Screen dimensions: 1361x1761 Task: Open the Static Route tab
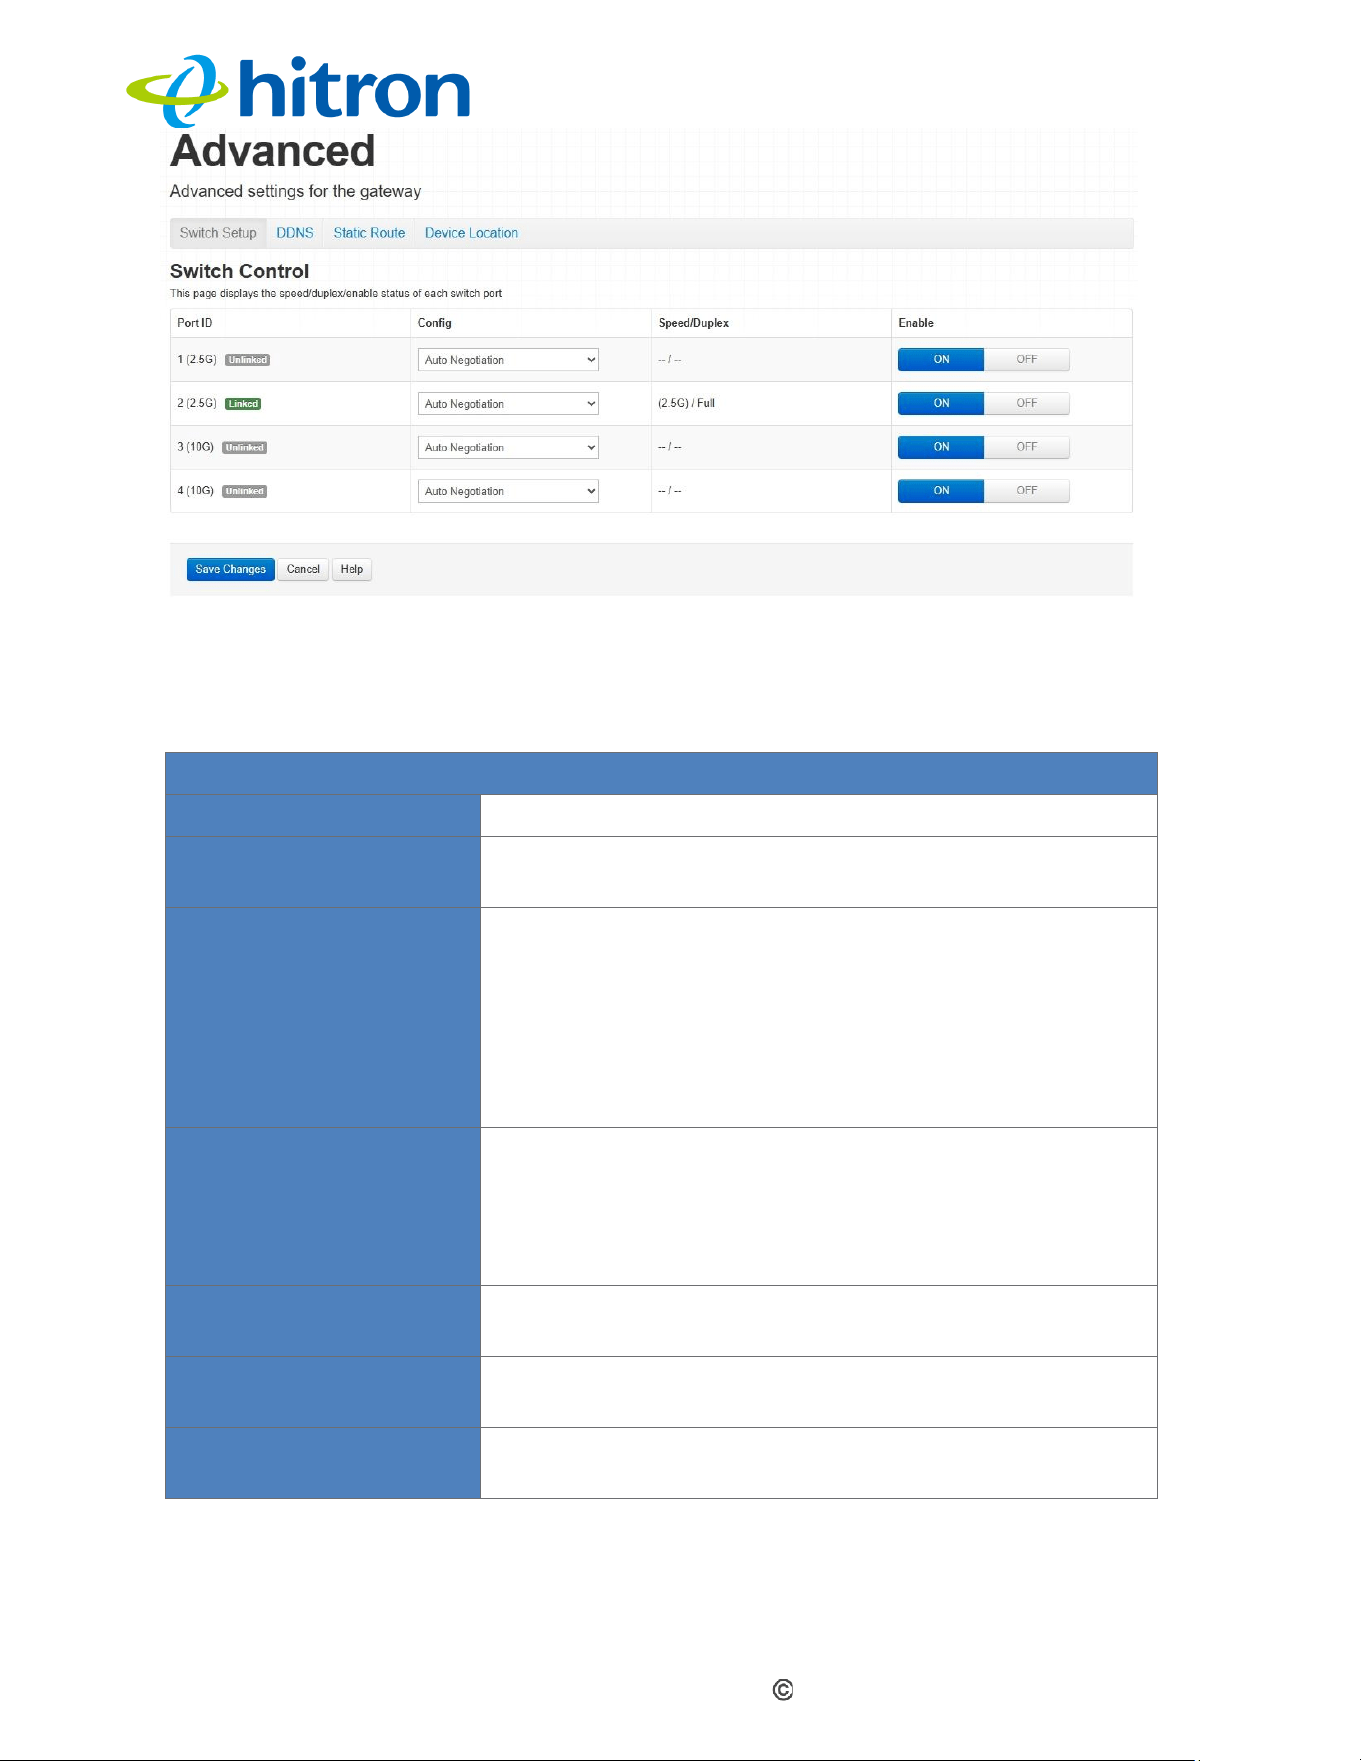pyautogui.click(x=369, y=233)
